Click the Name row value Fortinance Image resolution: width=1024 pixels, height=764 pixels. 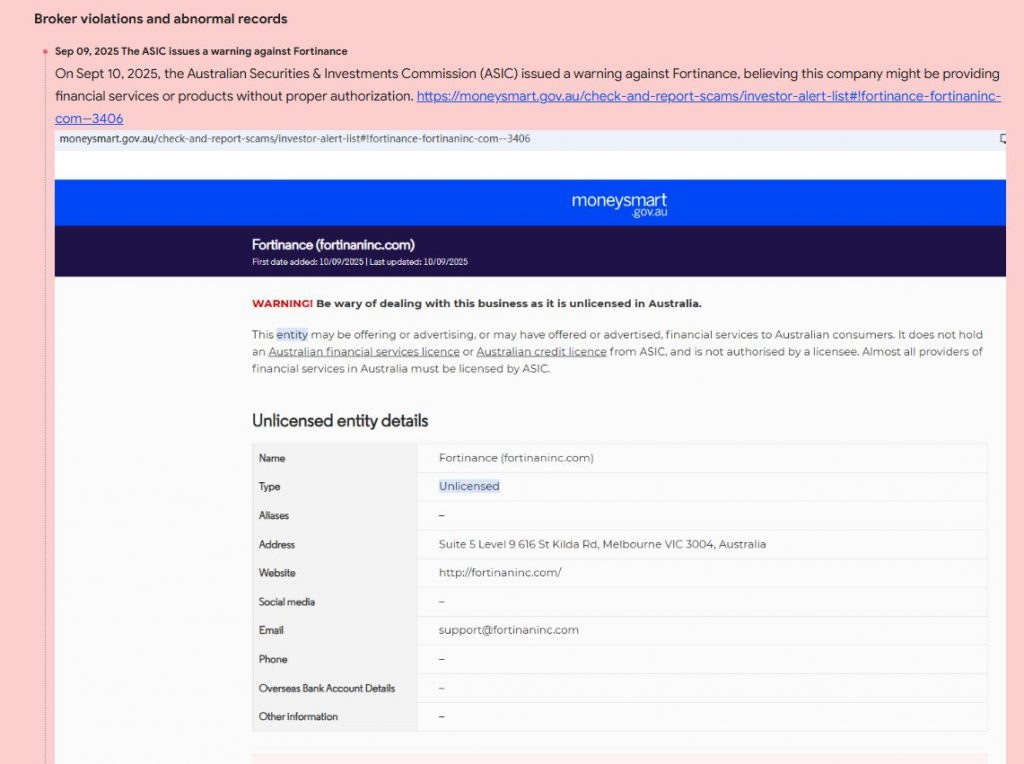[x=516, y=458]
